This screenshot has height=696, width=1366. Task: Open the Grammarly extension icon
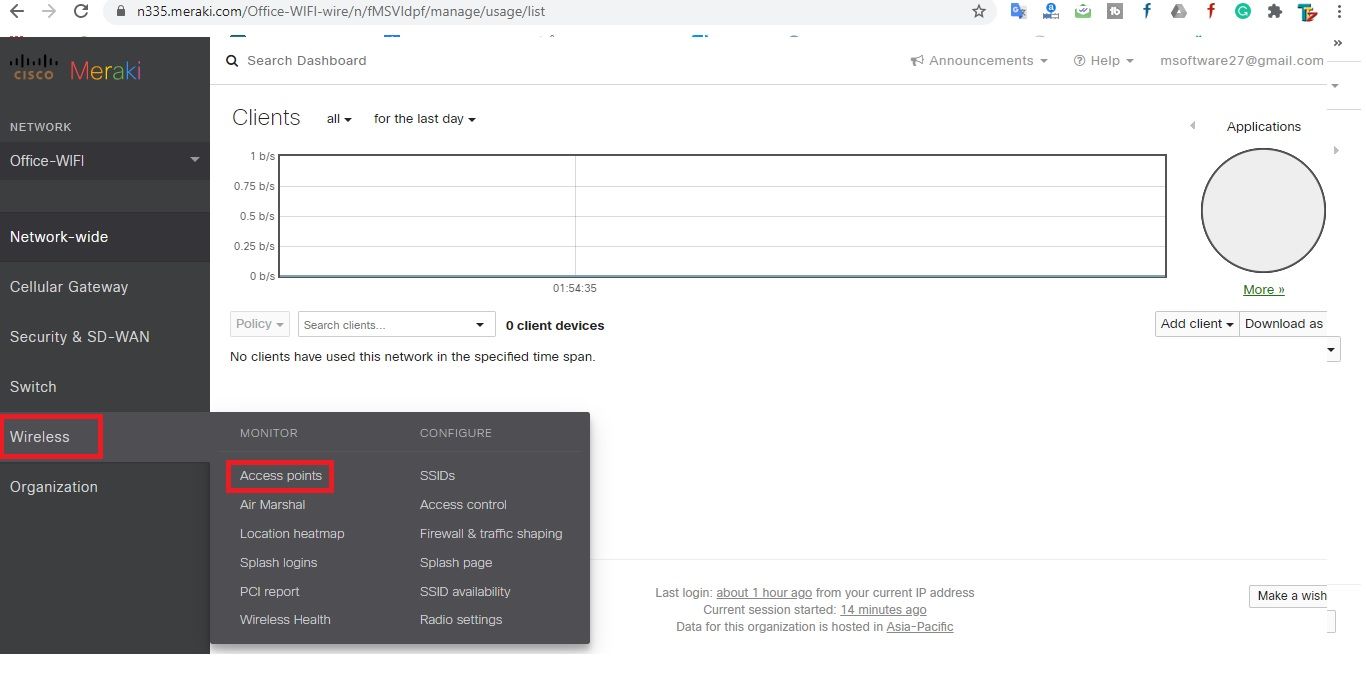1242,12
